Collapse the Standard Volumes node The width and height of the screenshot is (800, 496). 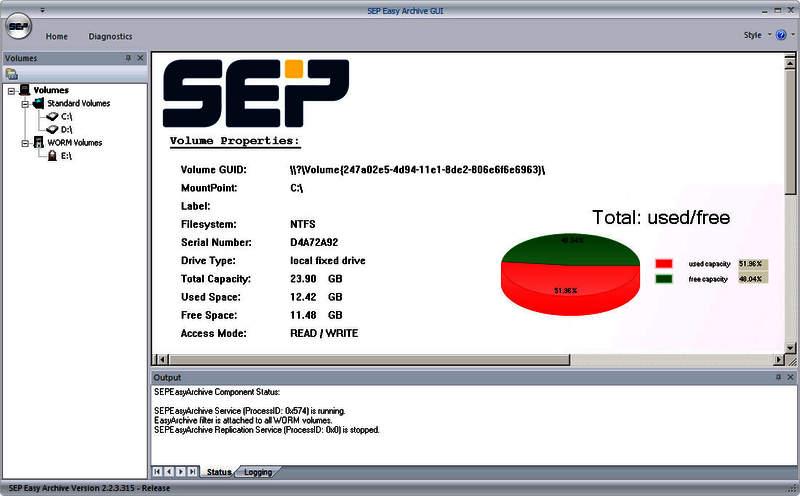click(24, 104)
